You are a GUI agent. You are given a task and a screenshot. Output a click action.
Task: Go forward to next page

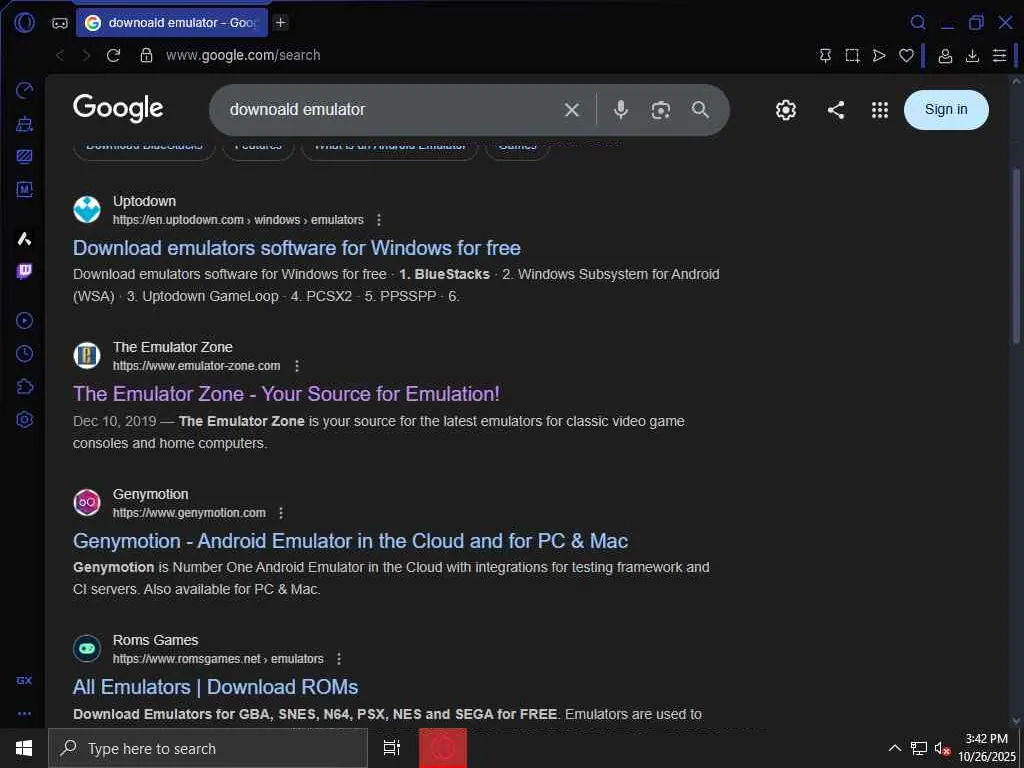coord(86,56)
